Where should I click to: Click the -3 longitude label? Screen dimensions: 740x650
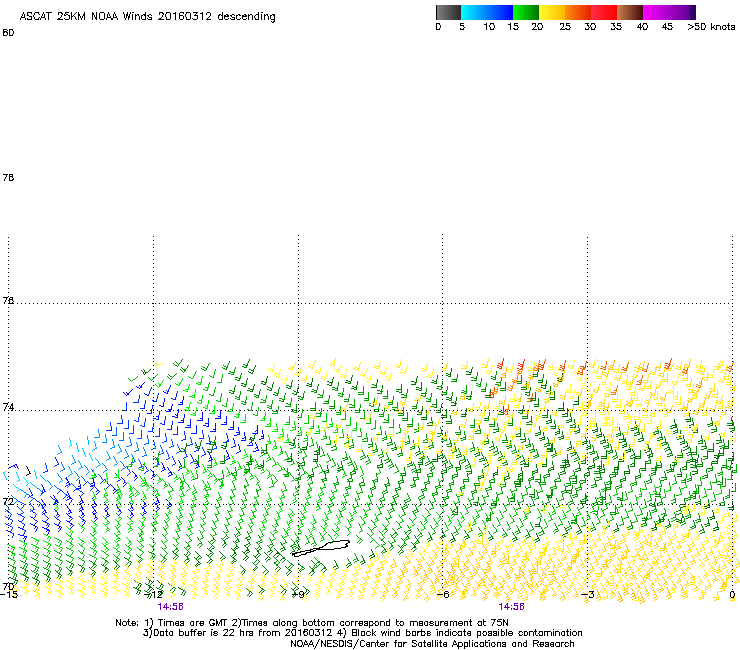tap(588, 595)
